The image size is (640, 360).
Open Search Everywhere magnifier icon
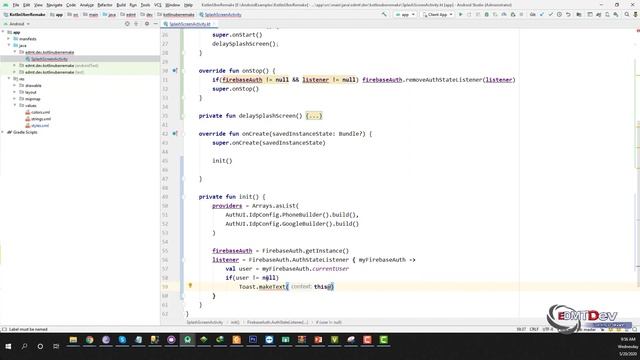(x=627, y=14)
